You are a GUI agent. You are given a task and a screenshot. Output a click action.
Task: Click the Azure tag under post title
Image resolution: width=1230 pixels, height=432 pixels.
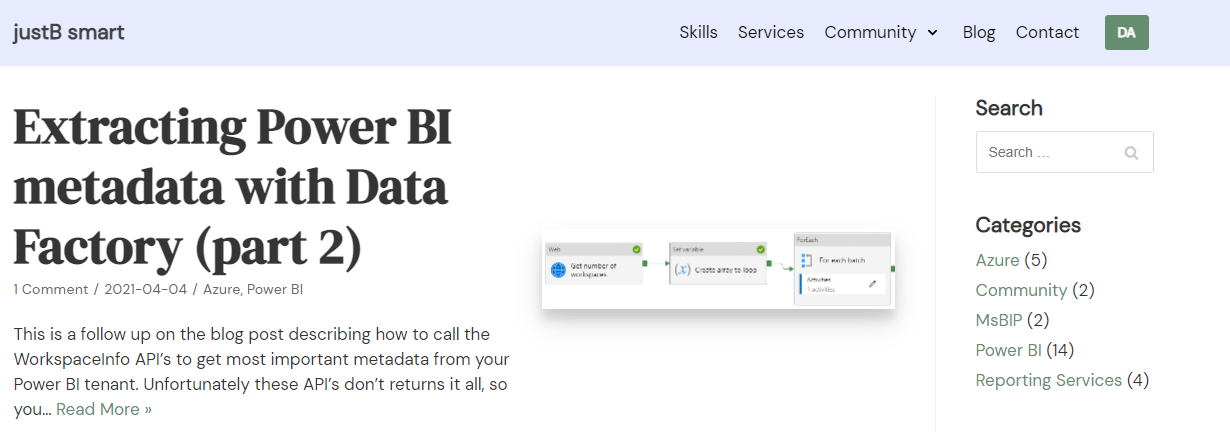tap(220, 289)
